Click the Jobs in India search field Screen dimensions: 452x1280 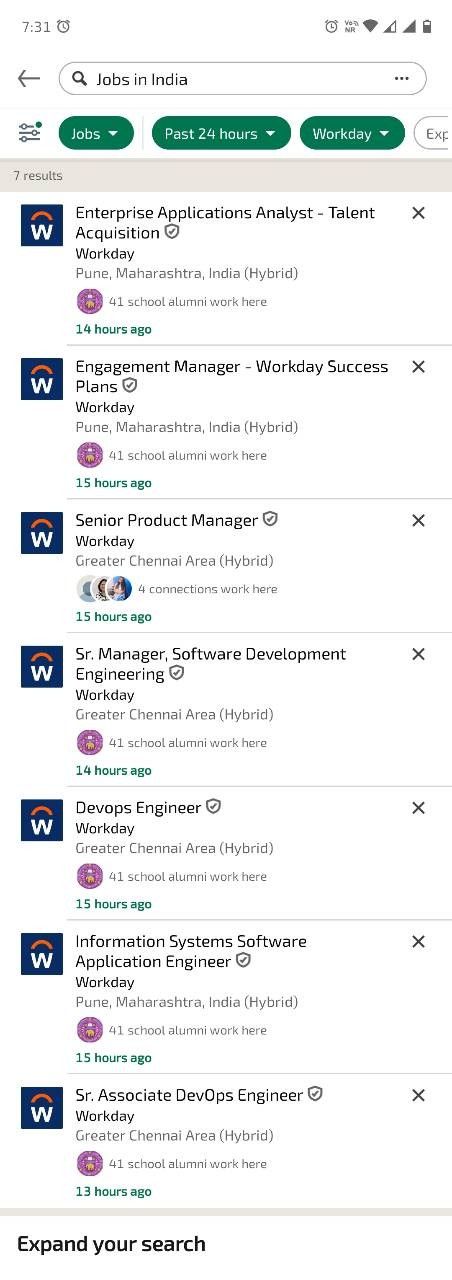(x=243, y=79)
